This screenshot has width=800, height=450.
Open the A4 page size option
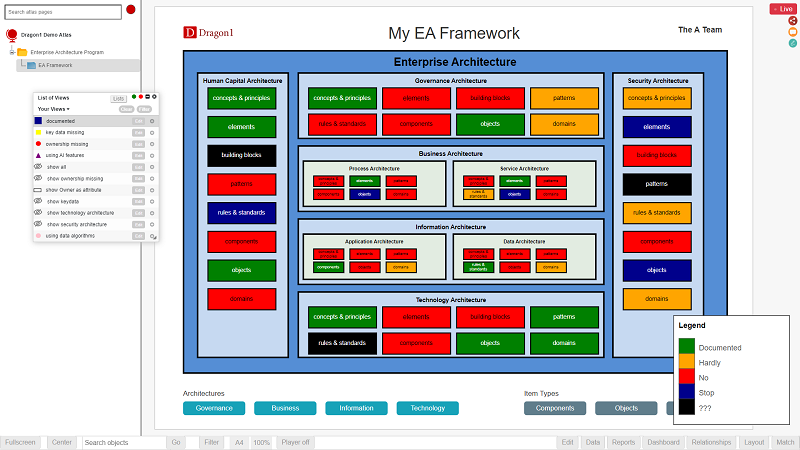(x=239, y=442)
